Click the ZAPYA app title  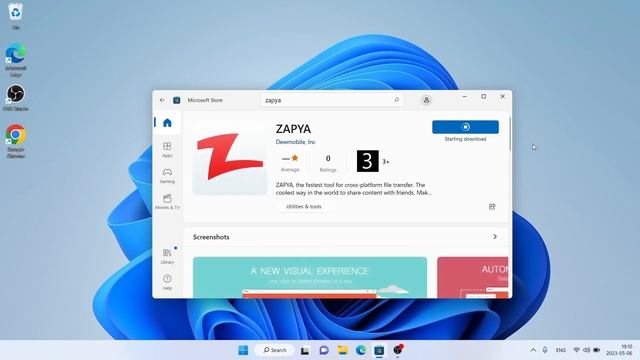coord(293,129)
